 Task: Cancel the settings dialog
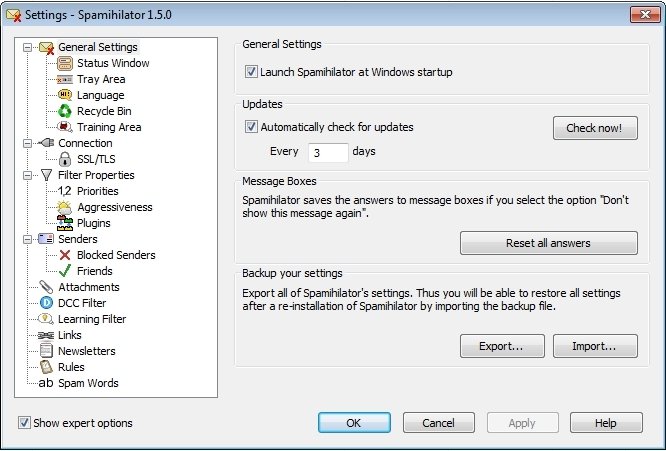click(439, 423)
